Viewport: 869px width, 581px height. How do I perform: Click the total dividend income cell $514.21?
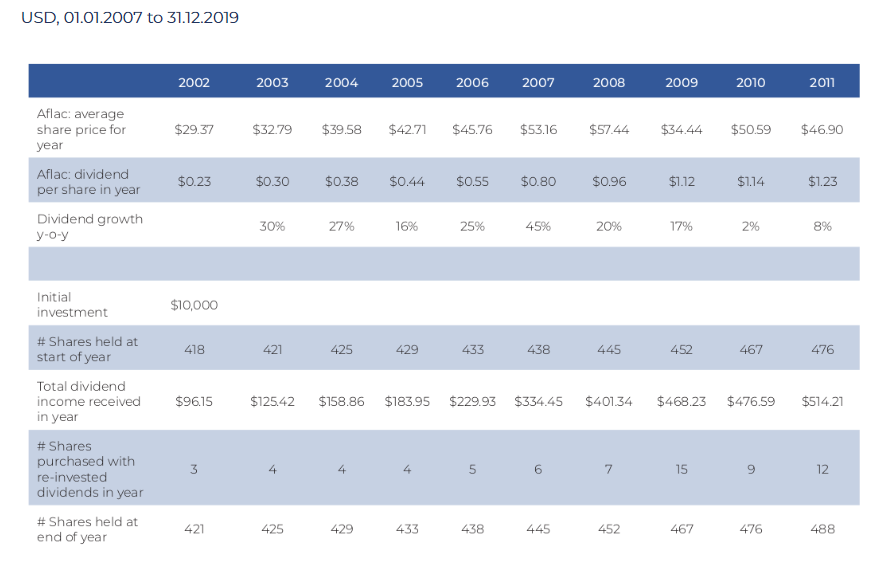[822, 401]
